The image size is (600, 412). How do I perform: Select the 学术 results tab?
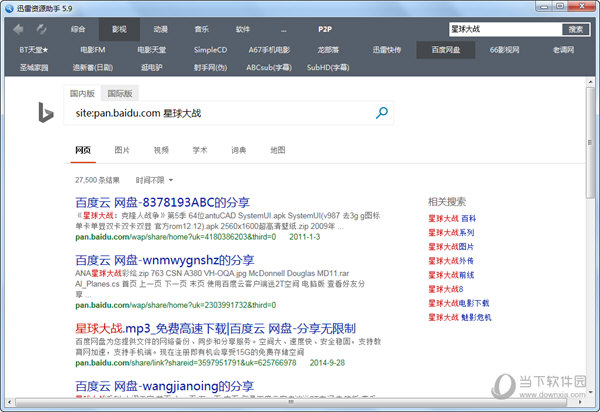[200, 150]
